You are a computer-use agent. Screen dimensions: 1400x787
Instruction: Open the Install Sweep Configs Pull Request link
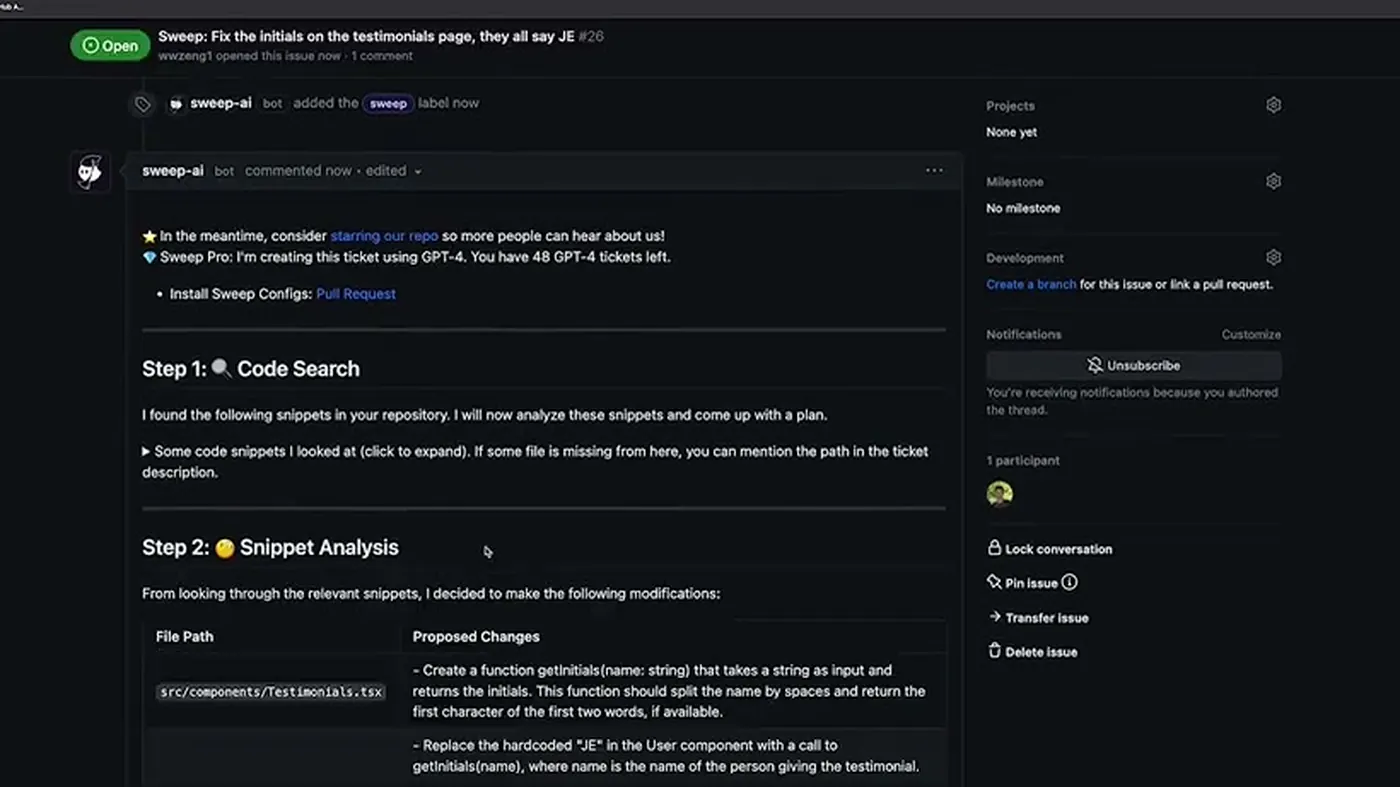(x=356, y=294)
